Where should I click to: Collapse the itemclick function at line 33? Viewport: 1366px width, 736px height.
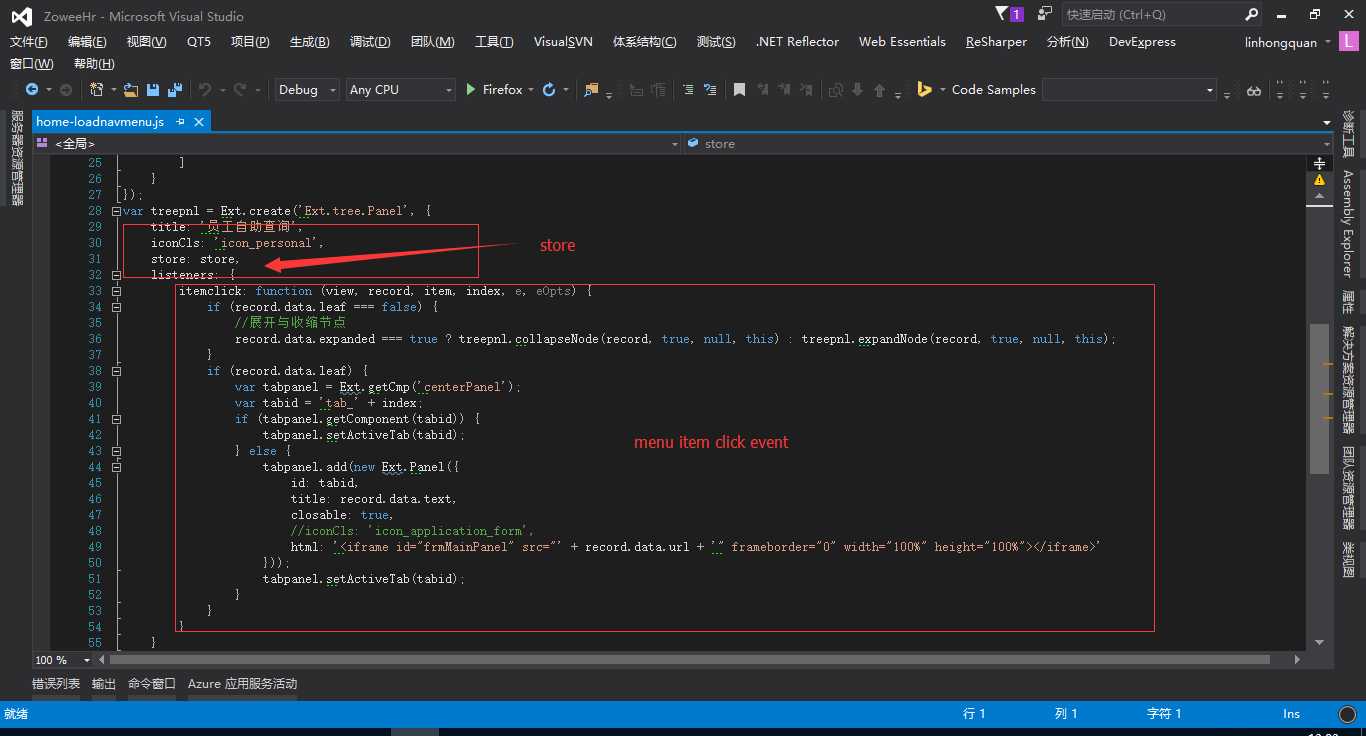pyautogui.click(x=116, y=291)
